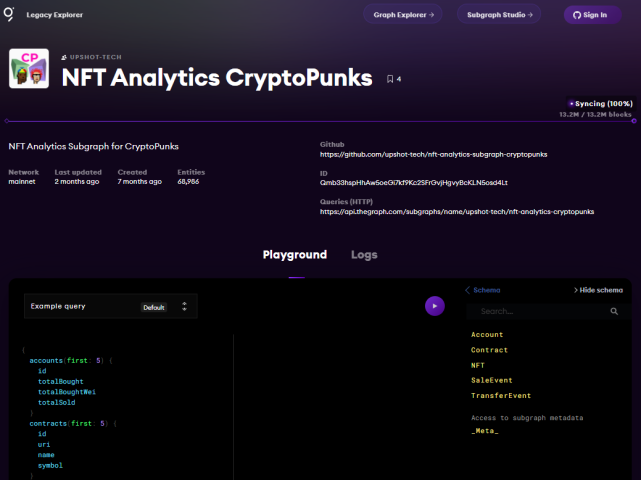Click the search magnifier icon in schema
Image resolution: width=641 pixels, height=480 pixels.
point(614,312)
